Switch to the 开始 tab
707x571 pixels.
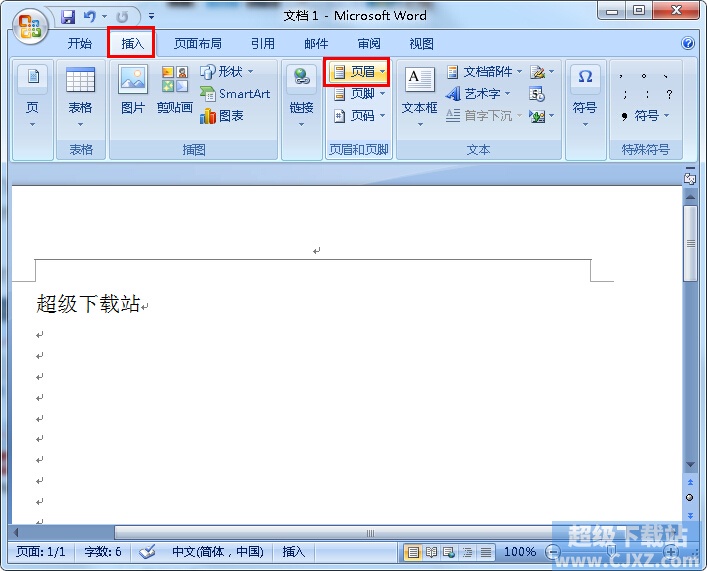[x=80, y=44]
